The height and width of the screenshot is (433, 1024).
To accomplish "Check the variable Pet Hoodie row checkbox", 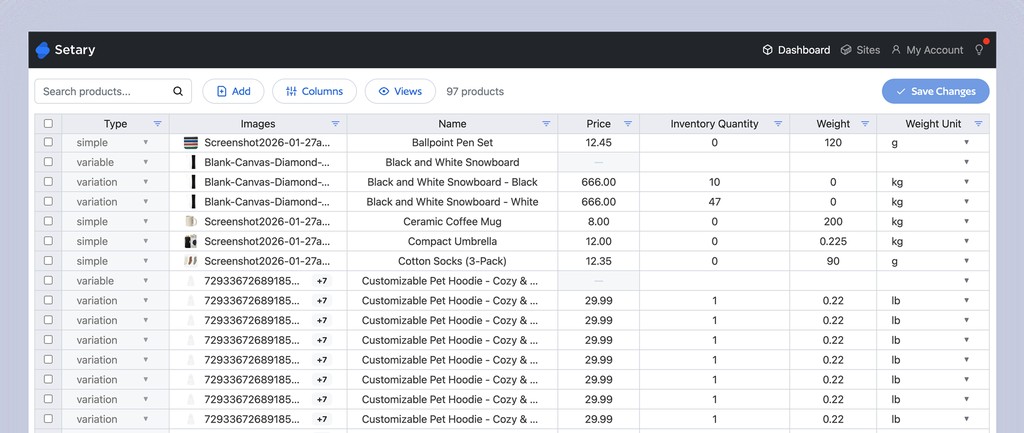I will 48,280.
